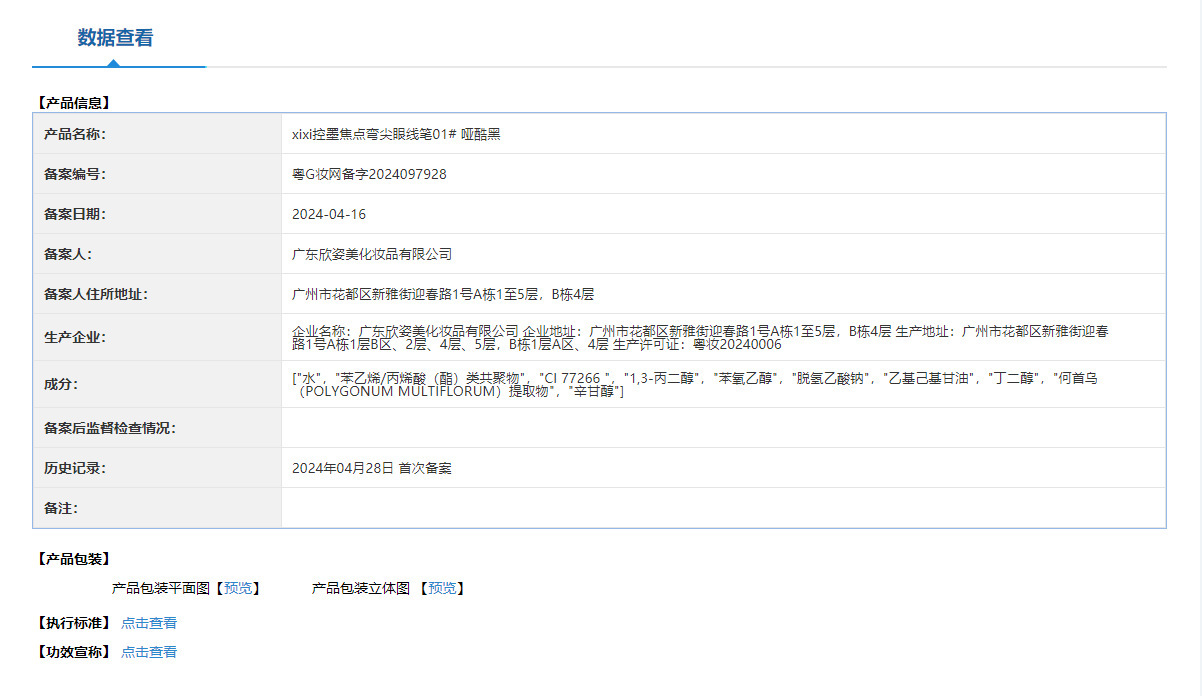Open 点击查看 link next to 执行标准

[149, 623]
